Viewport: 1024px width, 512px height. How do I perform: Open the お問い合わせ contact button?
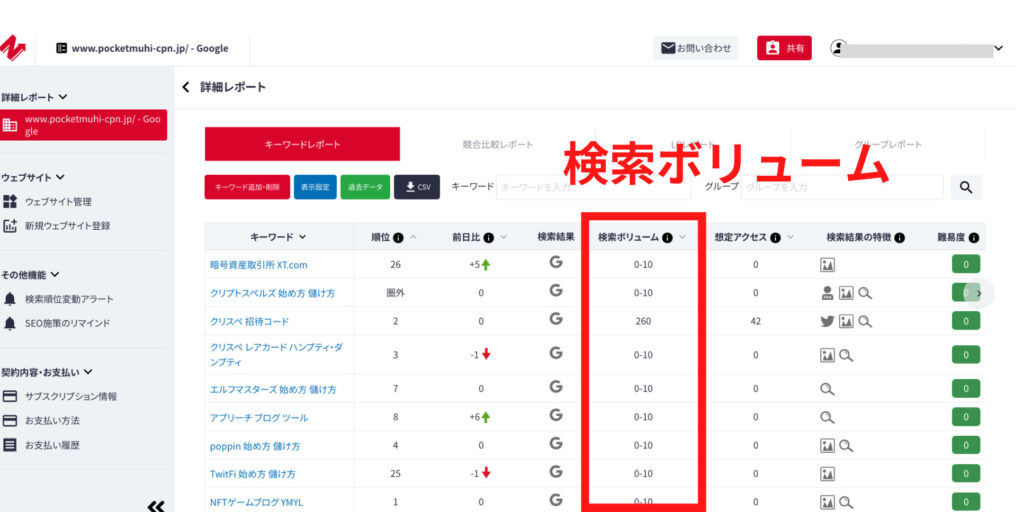click(696, 48)
